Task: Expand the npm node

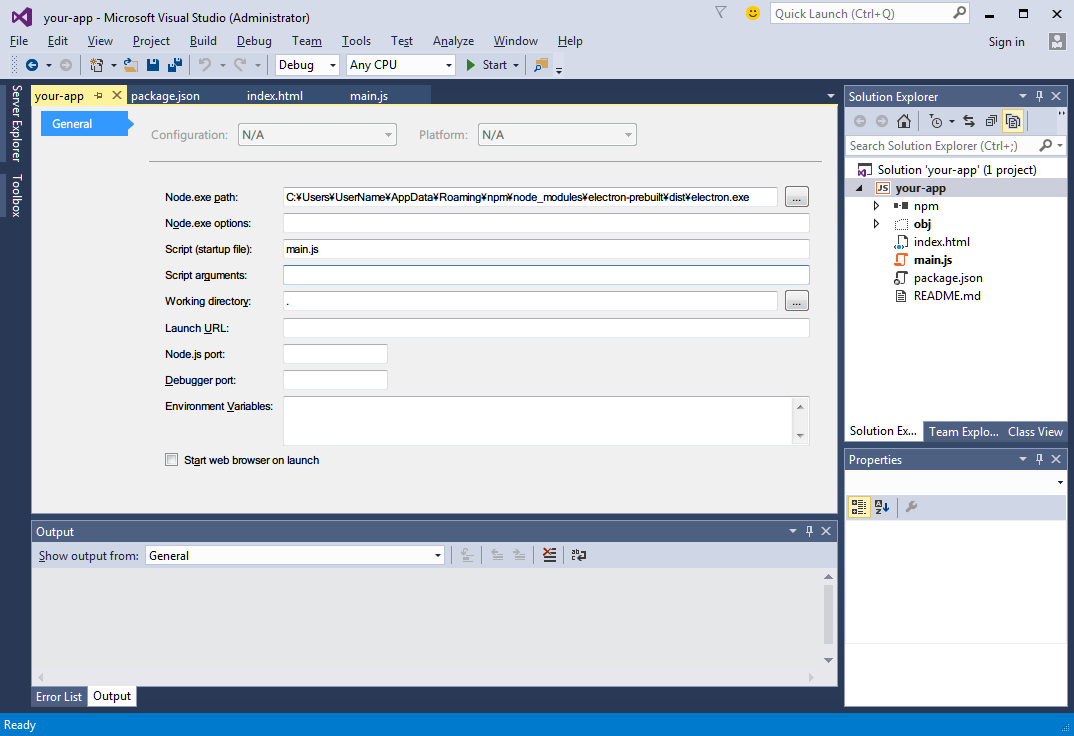Action: pos(876,206)
